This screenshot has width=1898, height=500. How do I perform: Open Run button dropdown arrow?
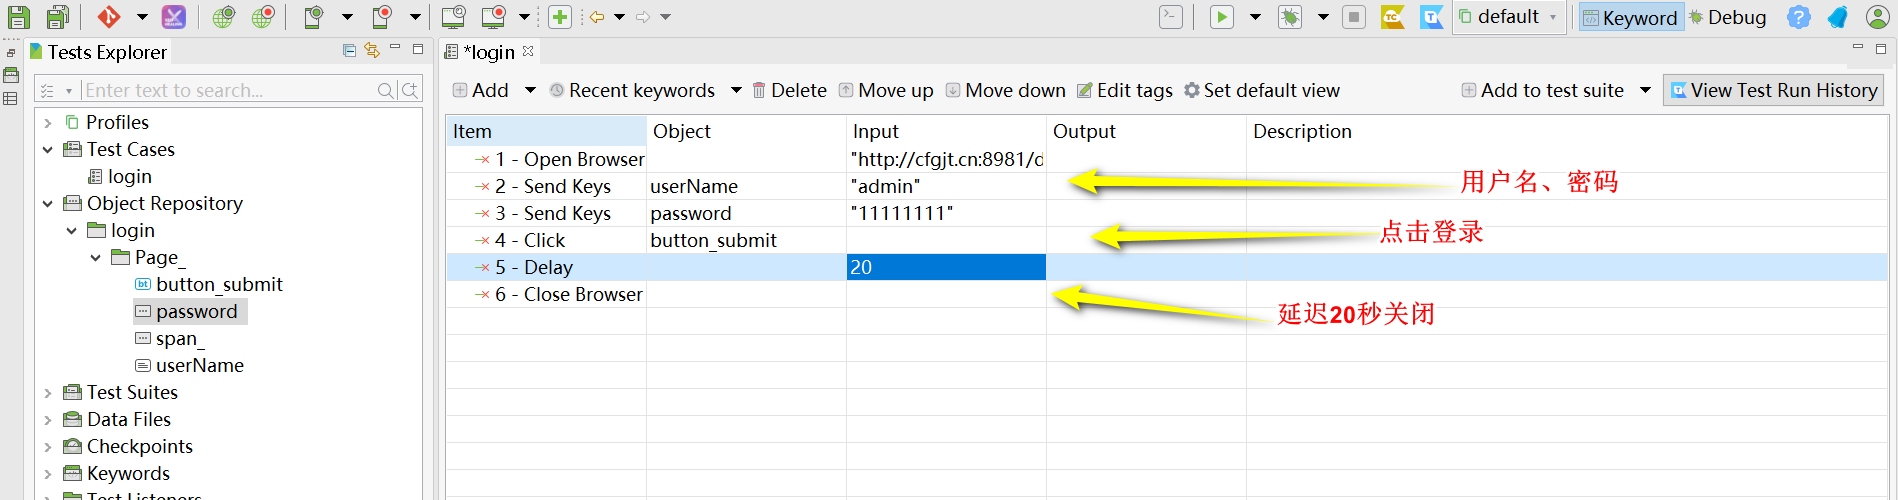1255,17
